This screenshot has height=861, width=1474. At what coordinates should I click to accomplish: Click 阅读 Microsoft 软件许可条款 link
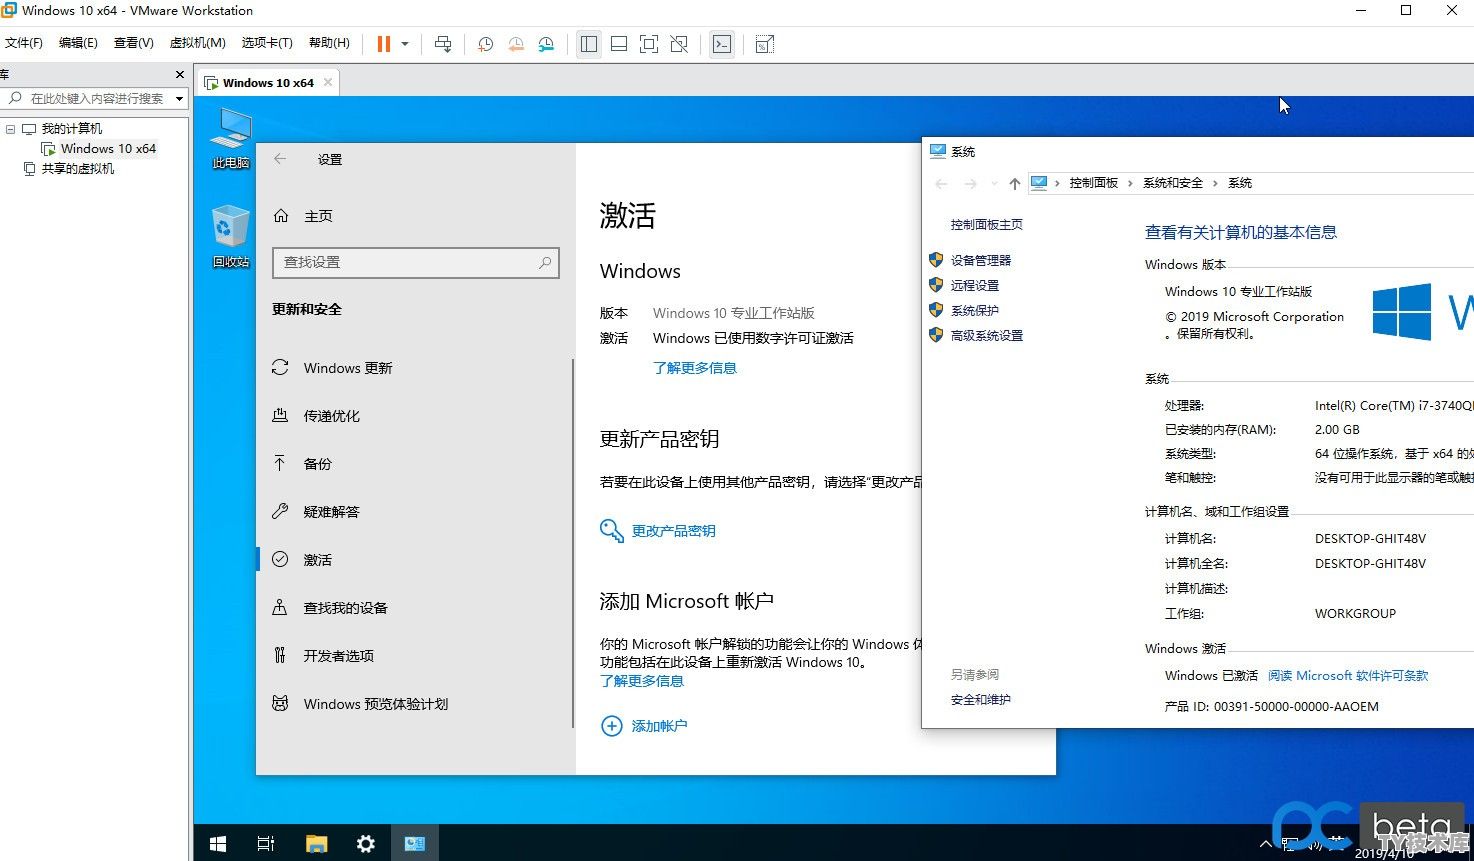(x=1348, y=676)
